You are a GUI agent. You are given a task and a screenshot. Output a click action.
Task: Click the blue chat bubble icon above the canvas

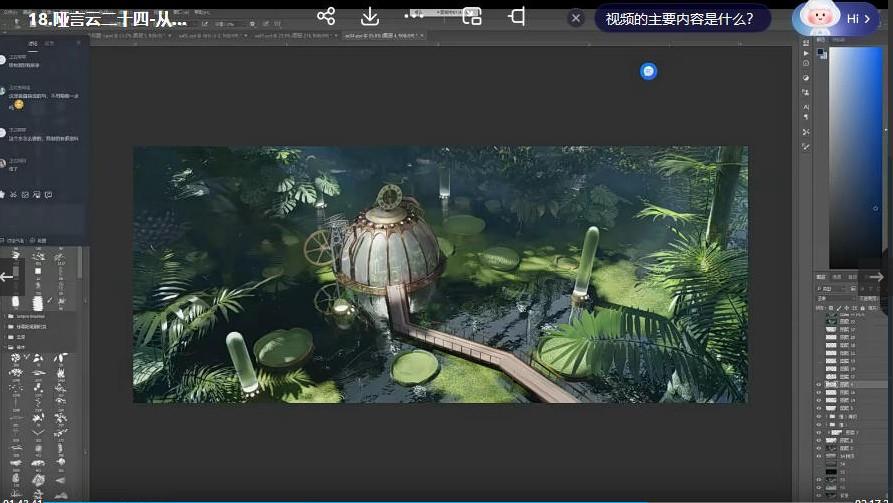point(649,71)
